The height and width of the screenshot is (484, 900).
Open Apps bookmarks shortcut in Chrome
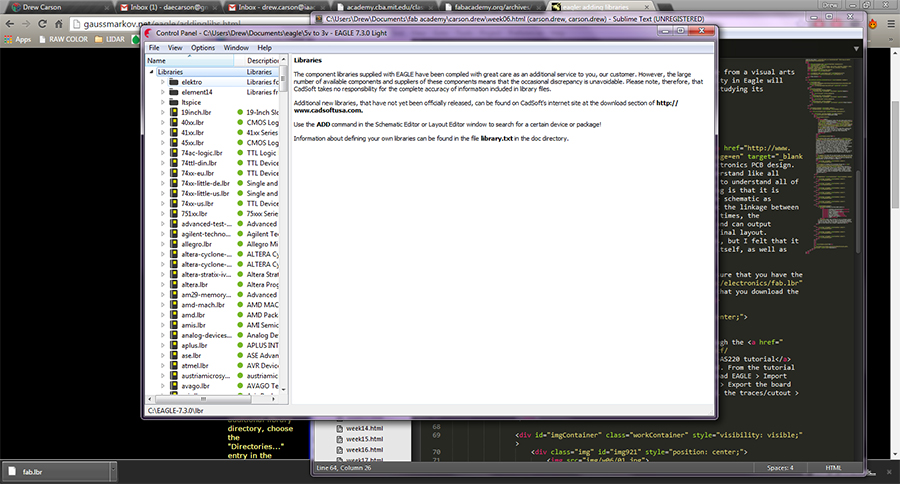pos(18,40)
